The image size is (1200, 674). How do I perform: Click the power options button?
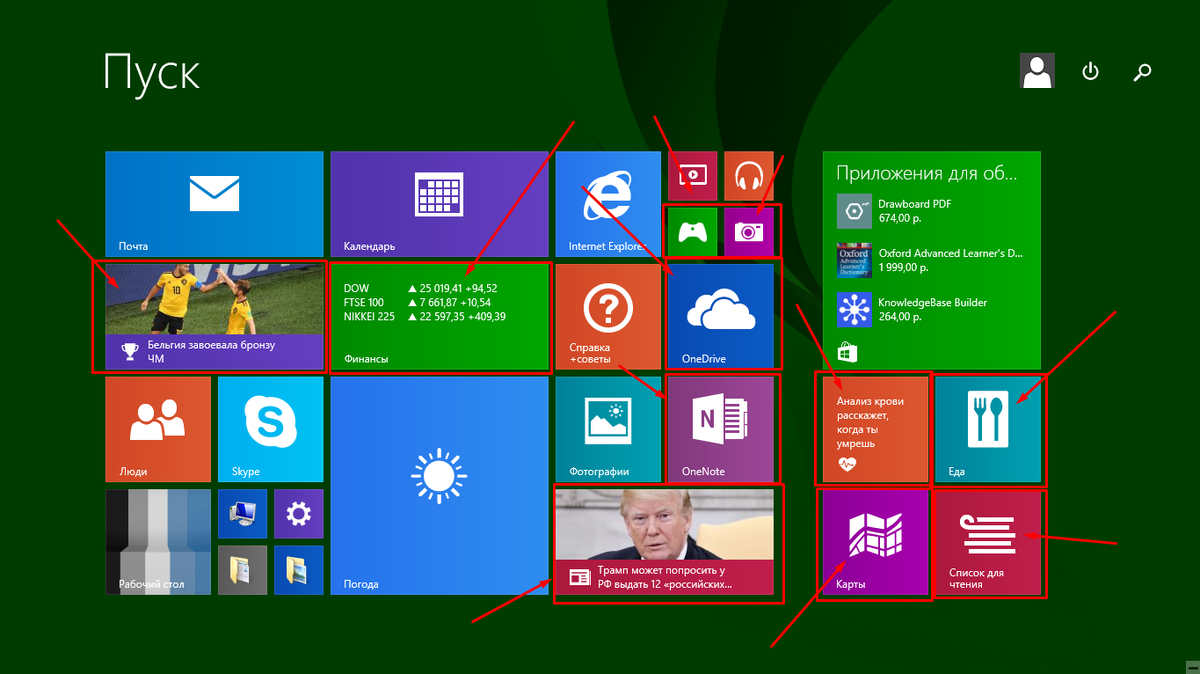[1091, 72]
